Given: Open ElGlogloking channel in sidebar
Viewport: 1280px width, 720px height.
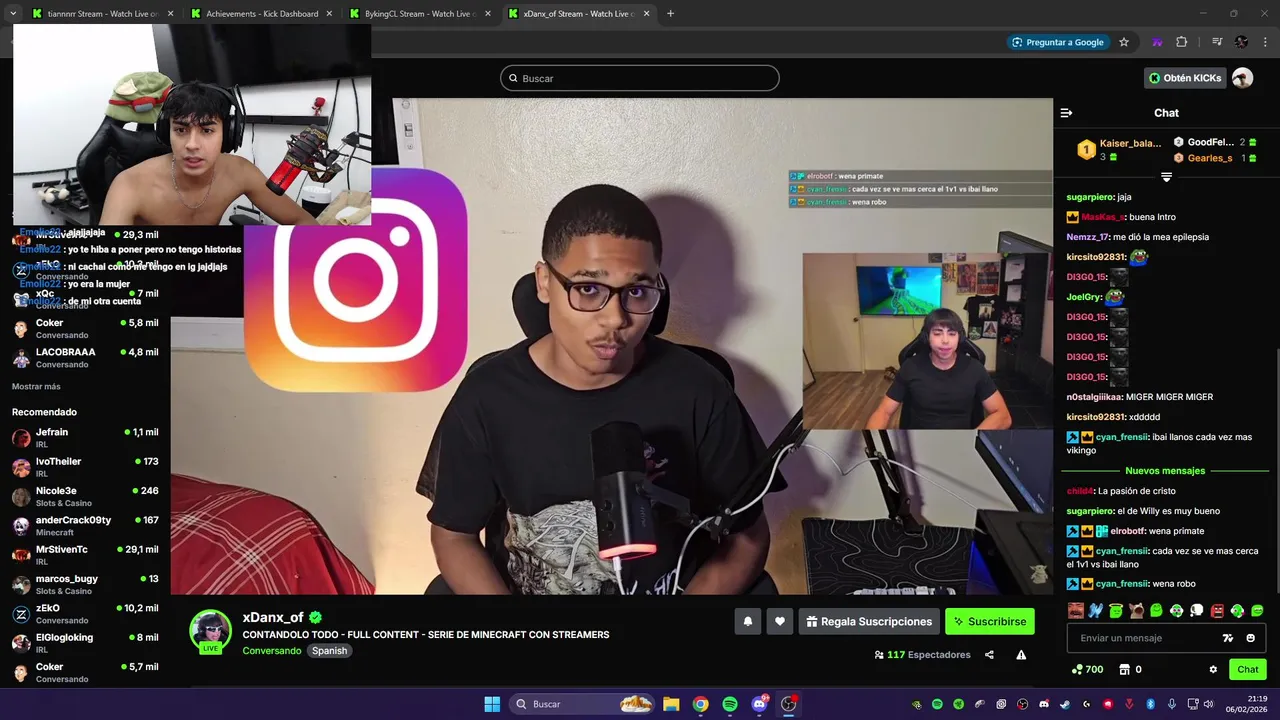Looking at the screenshot, I should [85, 643].
